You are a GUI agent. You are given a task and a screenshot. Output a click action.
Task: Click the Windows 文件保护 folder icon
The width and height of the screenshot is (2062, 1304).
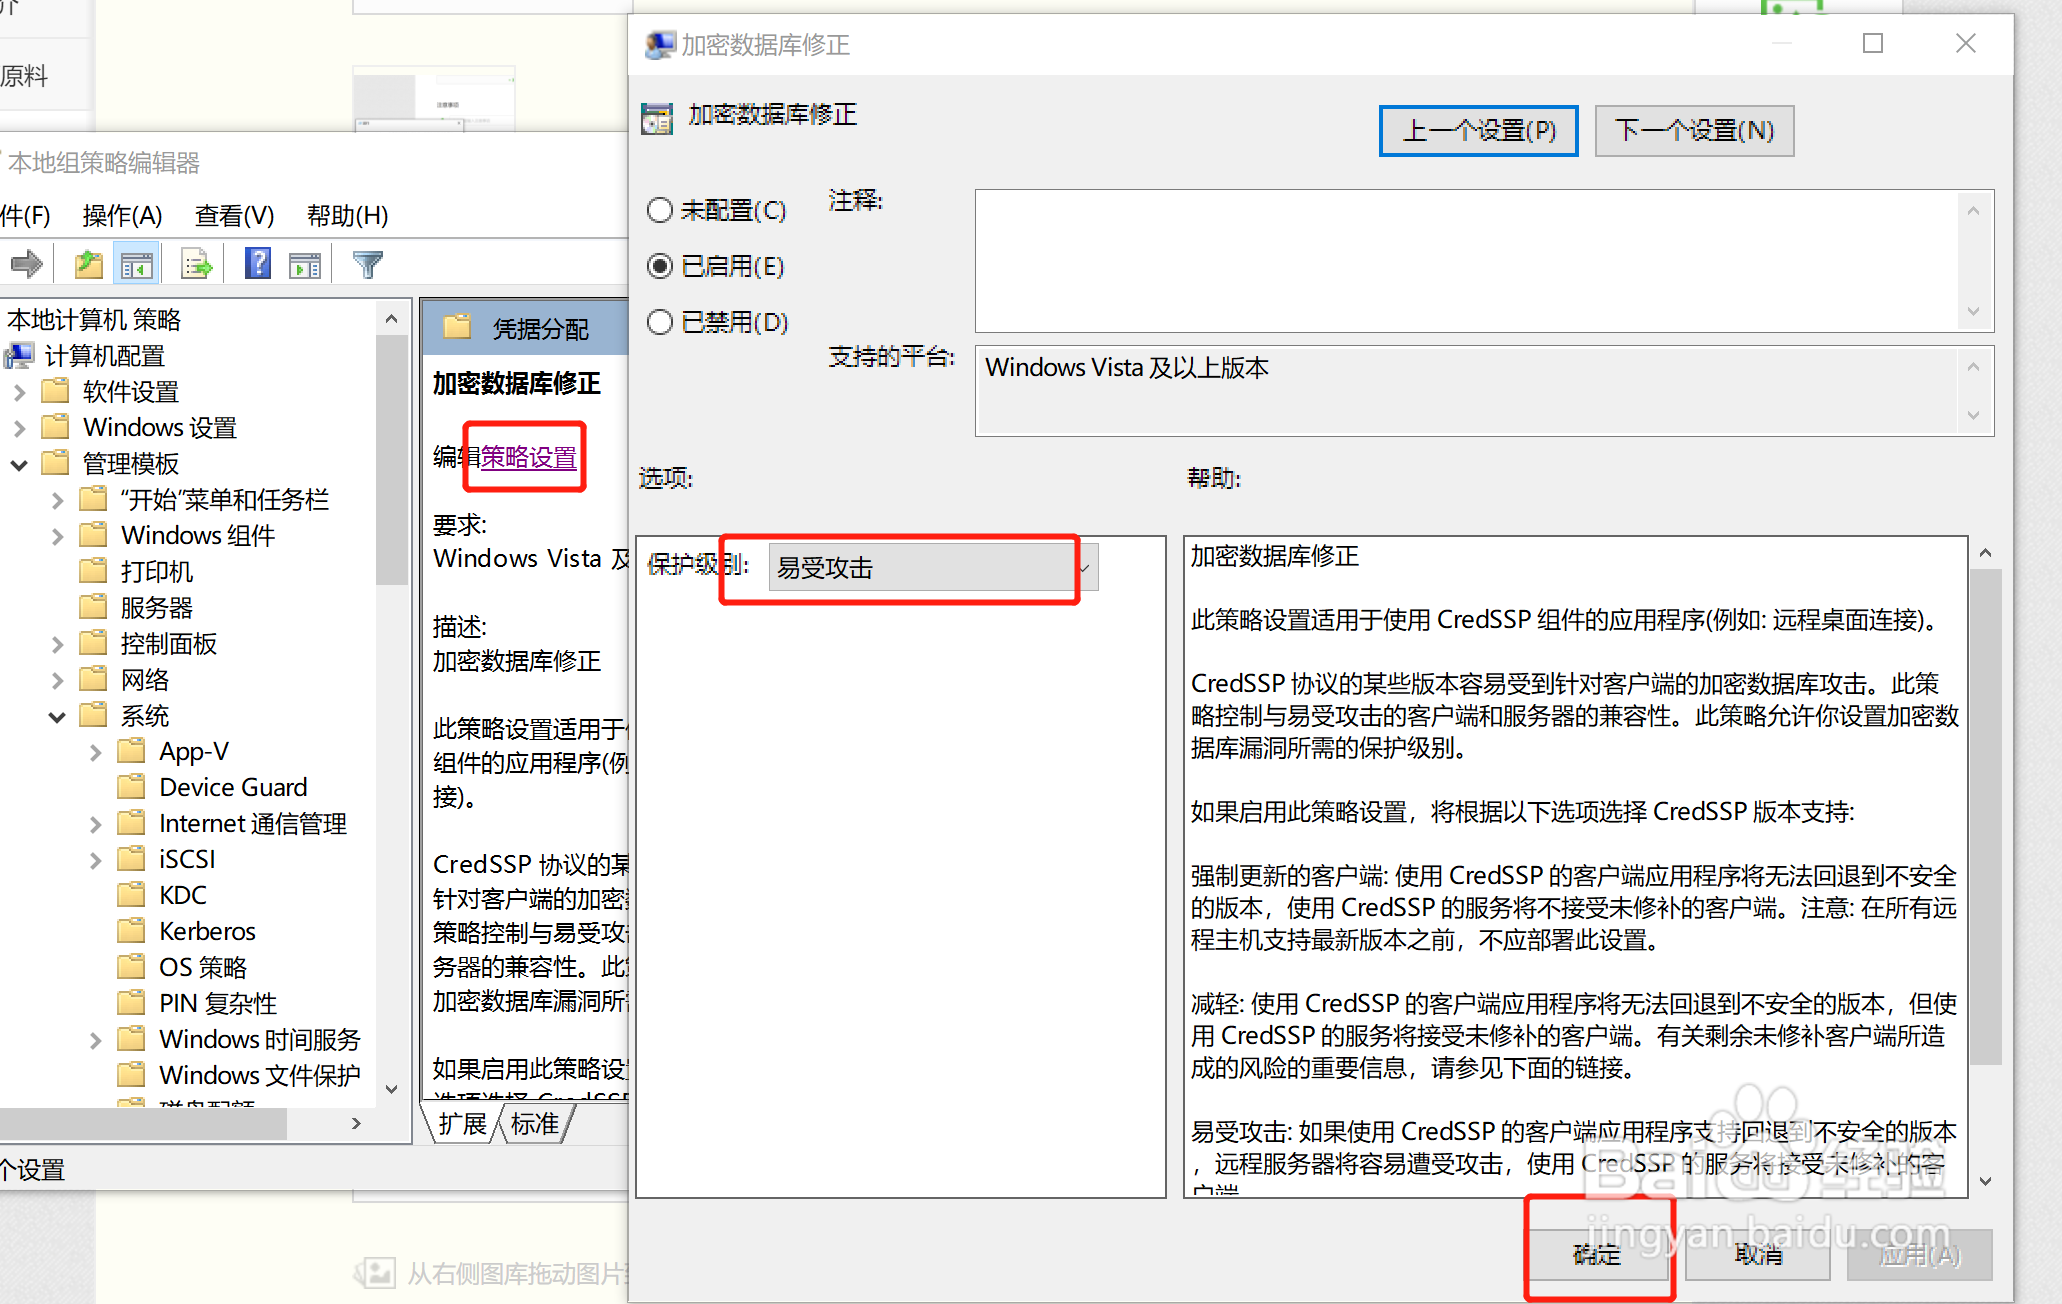(131, 1075)
